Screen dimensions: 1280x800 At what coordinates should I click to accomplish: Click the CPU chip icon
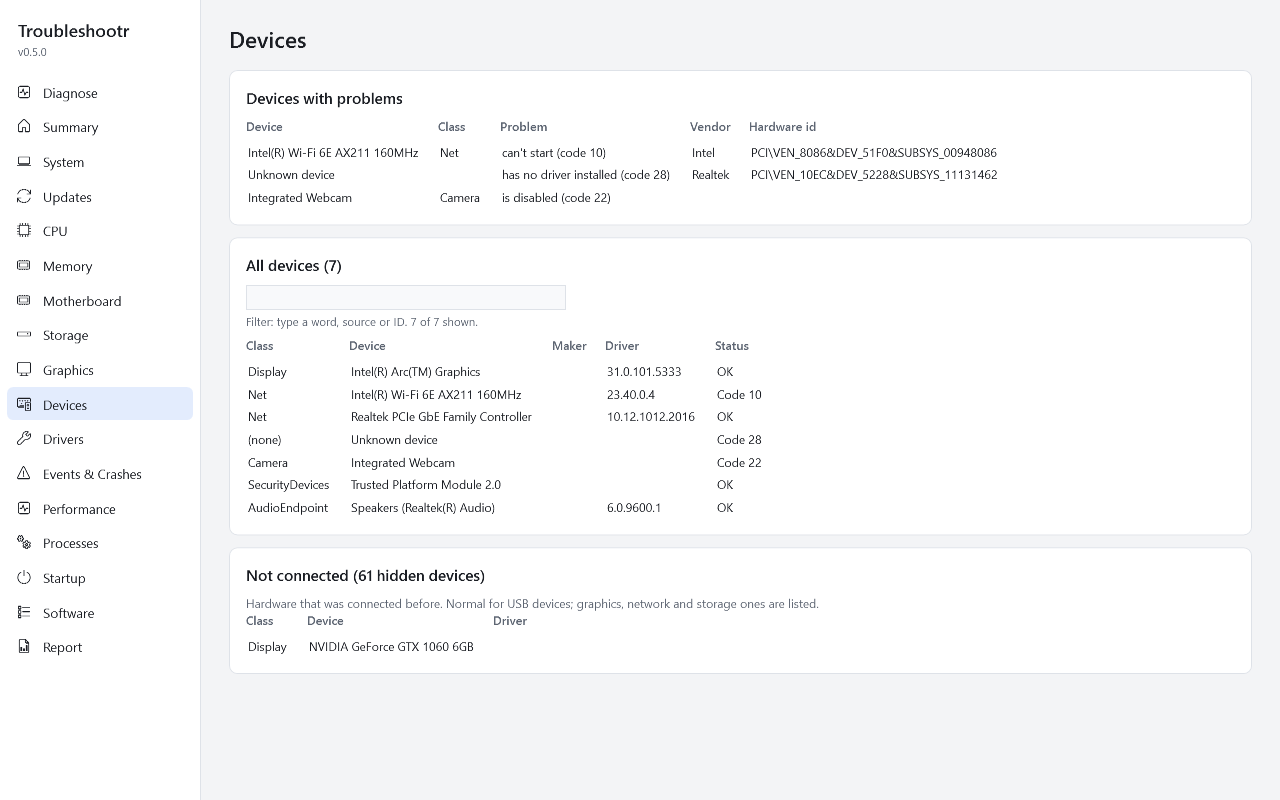point(24,231)
